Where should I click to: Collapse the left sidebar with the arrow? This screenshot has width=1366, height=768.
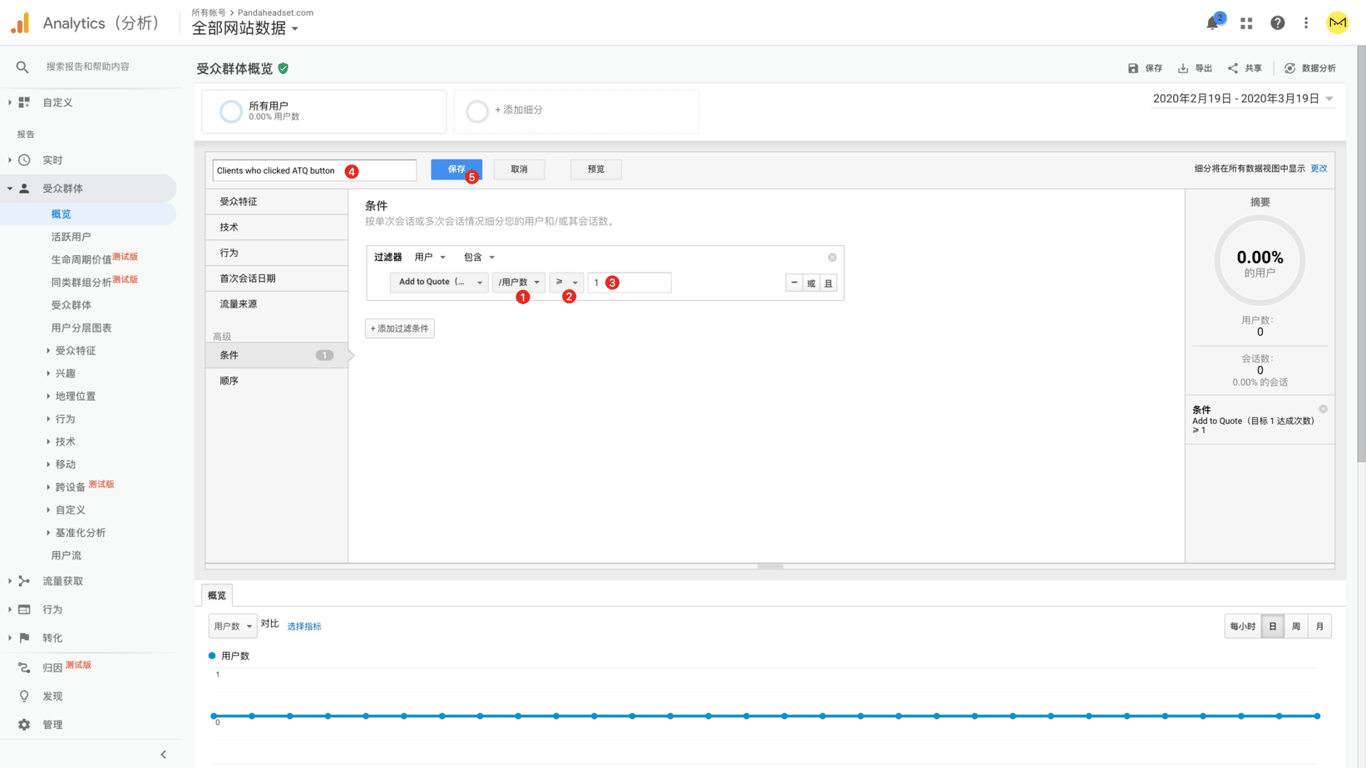click(163, 754)
